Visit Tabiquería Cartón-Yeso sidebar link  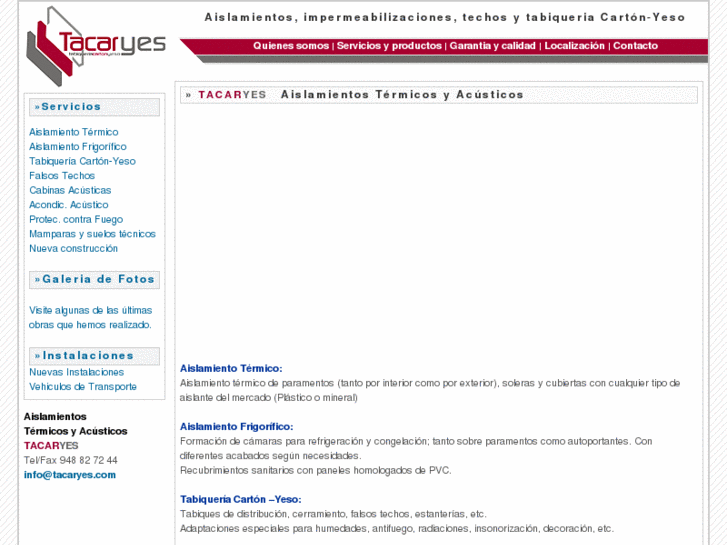tap(83, 161)
